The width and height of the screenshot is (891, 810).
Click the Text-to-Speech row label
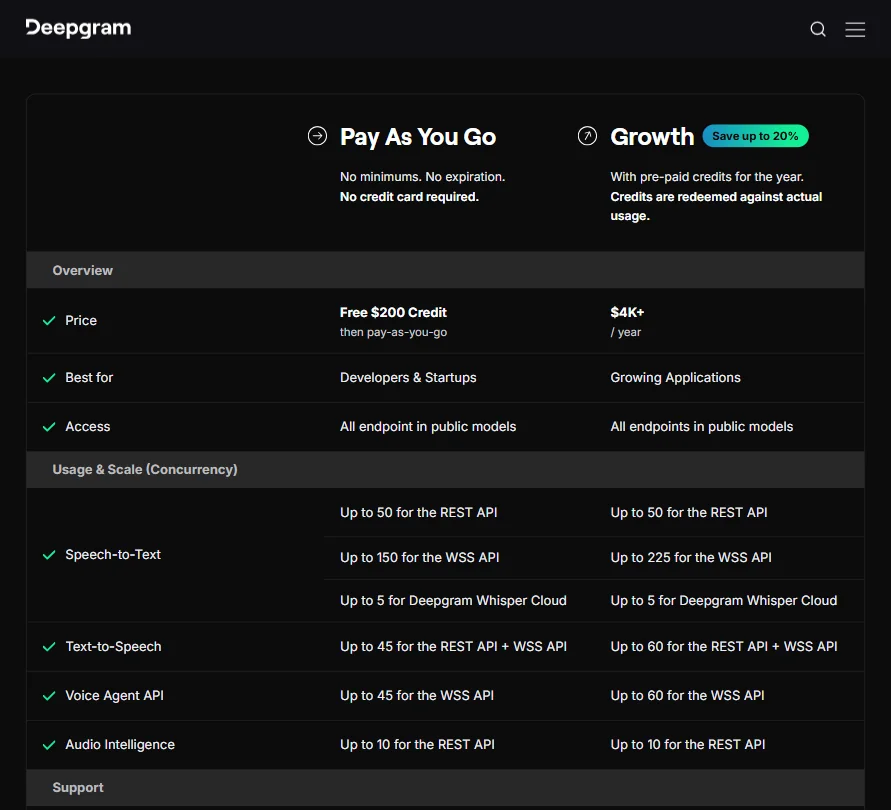pyautogui.click(x=113, y=646)
